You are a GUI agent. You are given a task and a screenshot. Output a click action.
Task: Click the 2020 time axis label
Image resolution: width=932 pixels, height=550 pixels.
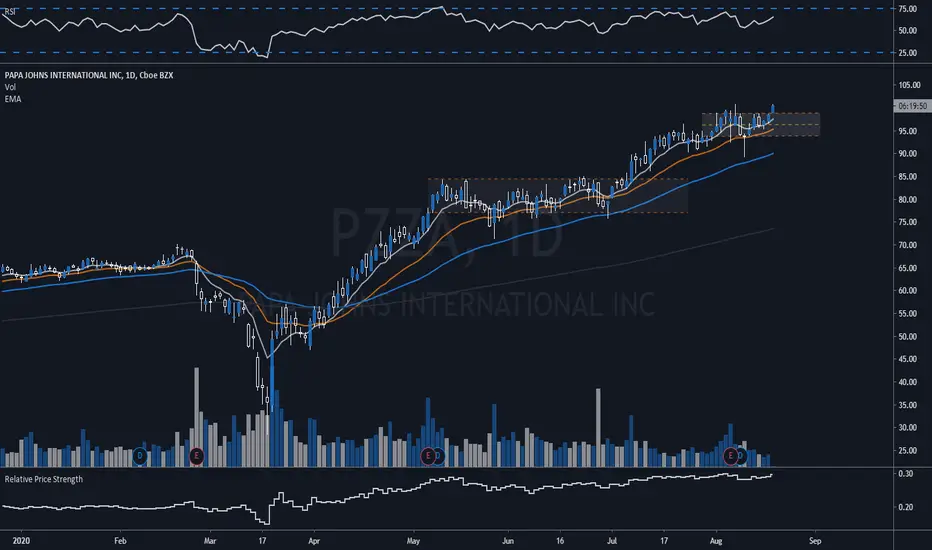coord(21,541)
